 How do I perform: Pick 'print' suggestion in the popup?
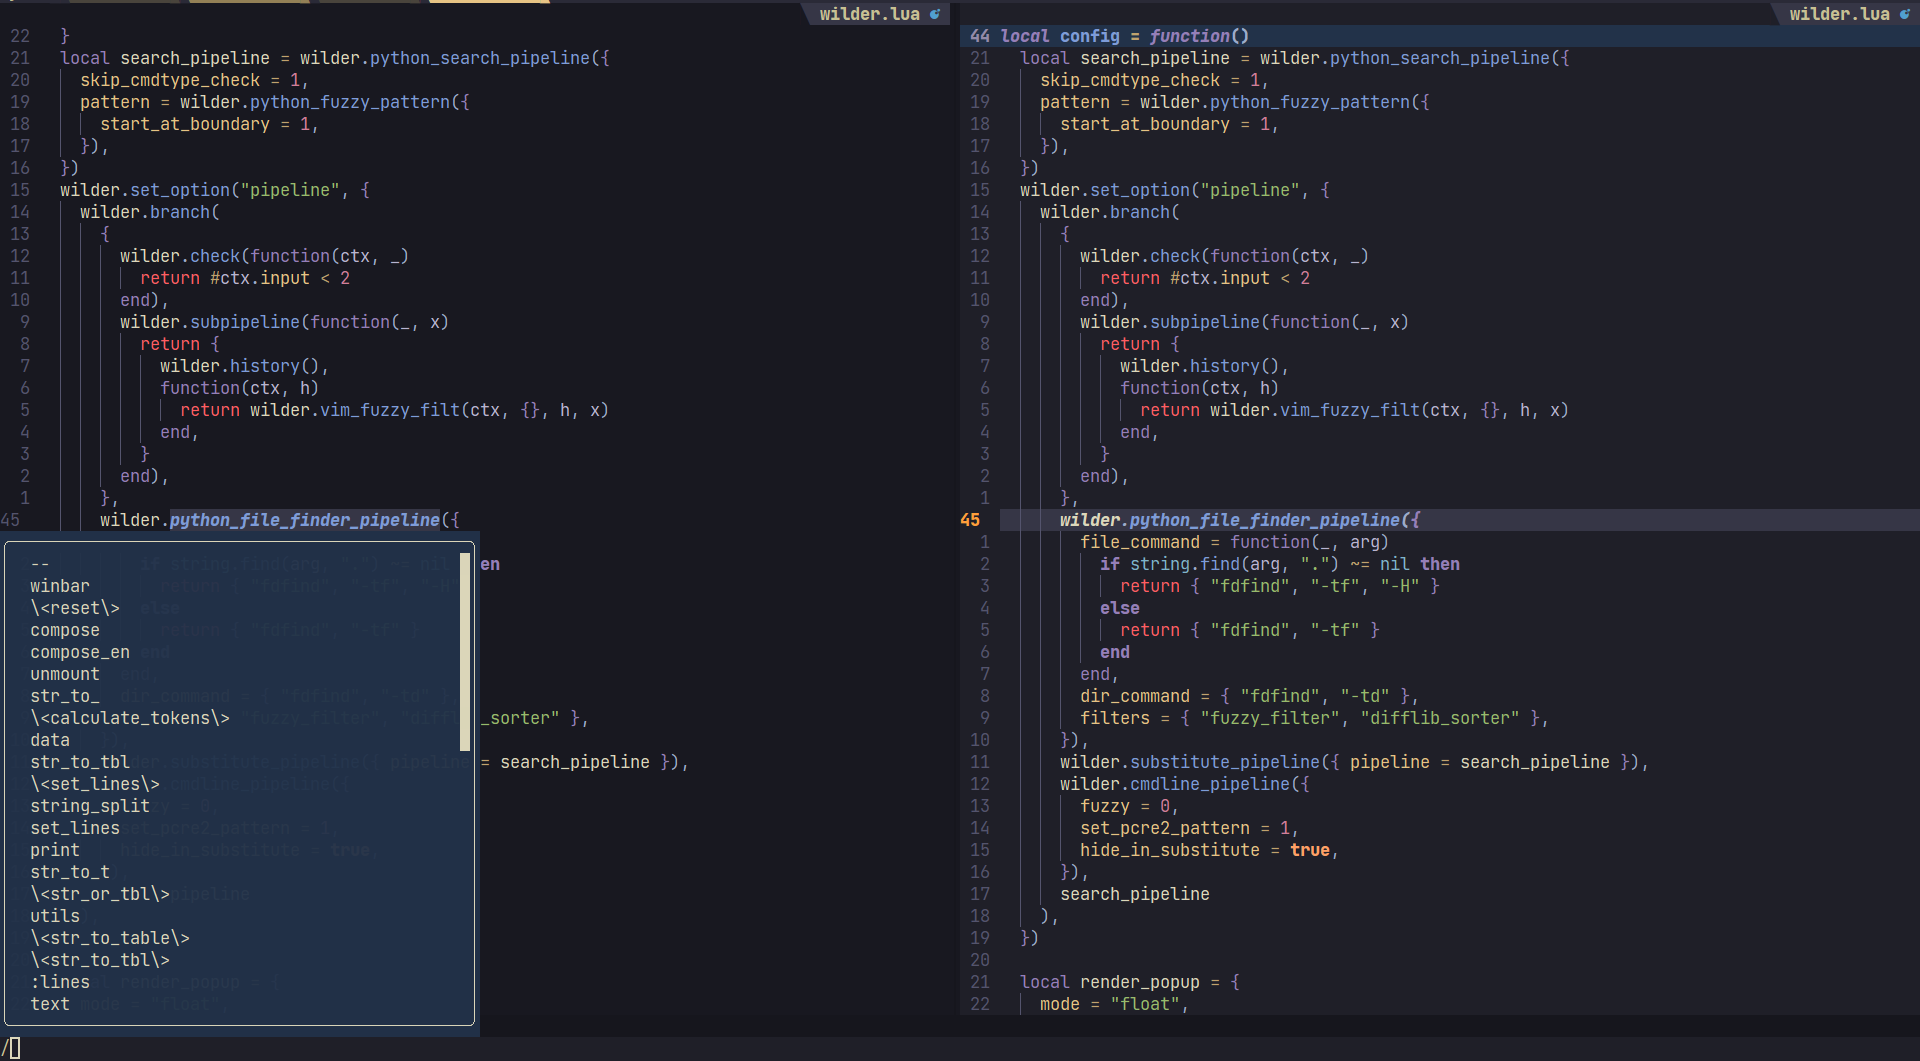55,850
